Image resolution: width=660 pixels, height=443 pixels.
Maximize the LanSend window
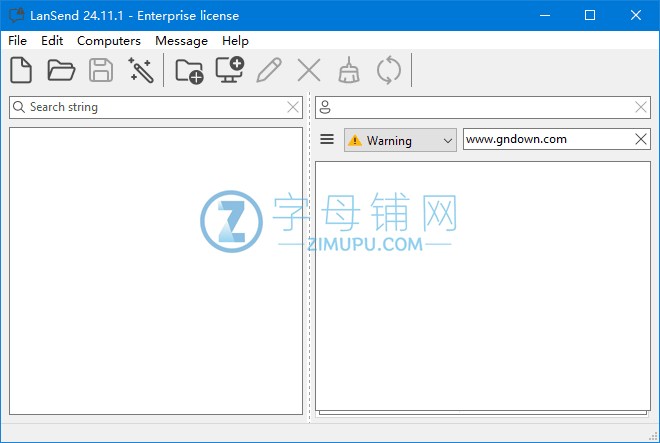[590, 16]
